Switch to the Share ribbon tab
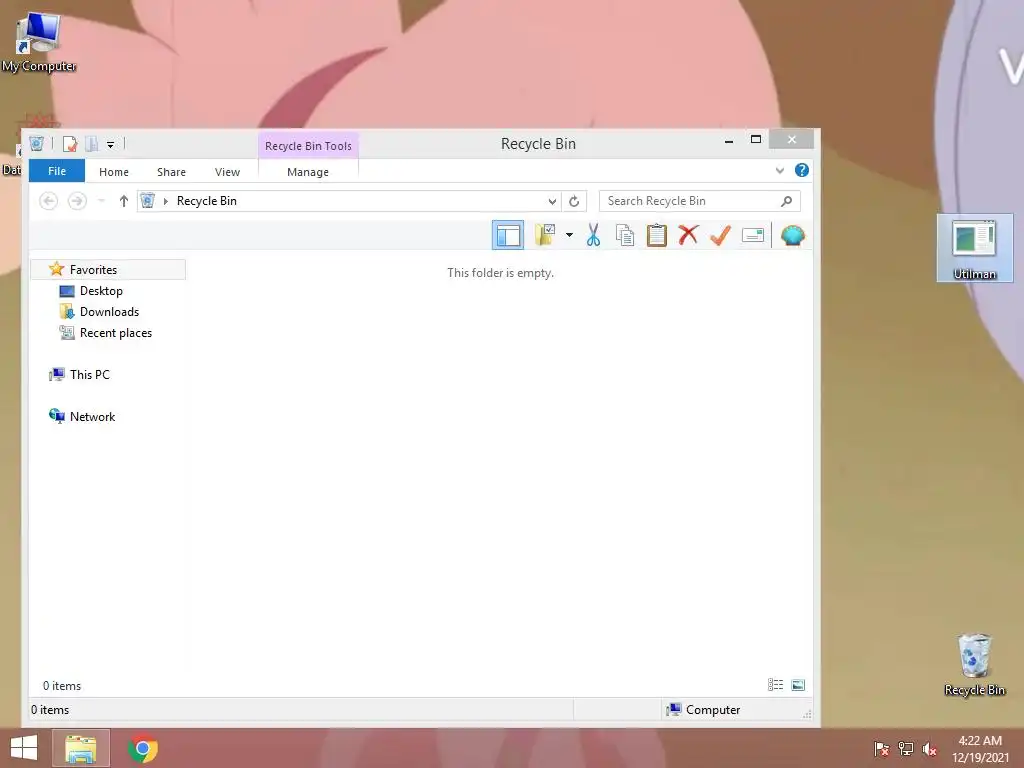 [171, 172]
